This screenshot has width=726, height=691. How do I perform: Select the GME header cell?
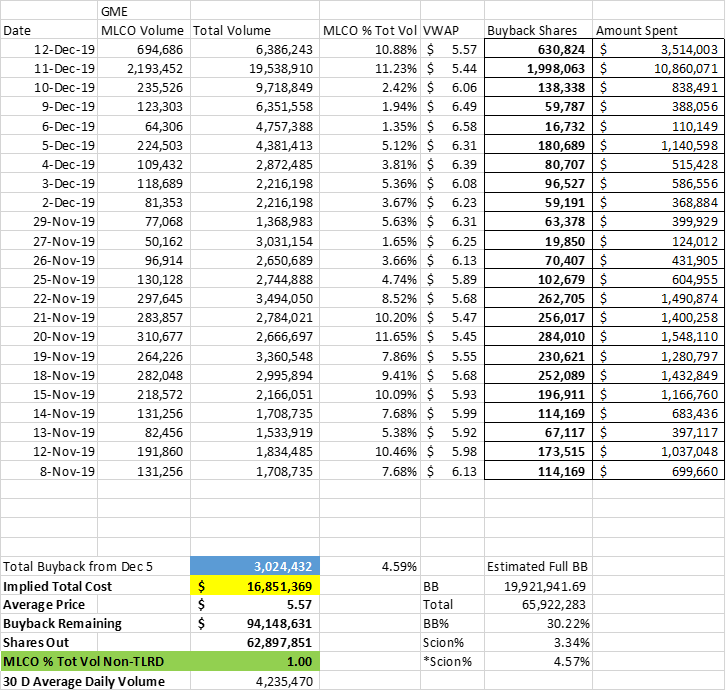[x=115, y=11]
